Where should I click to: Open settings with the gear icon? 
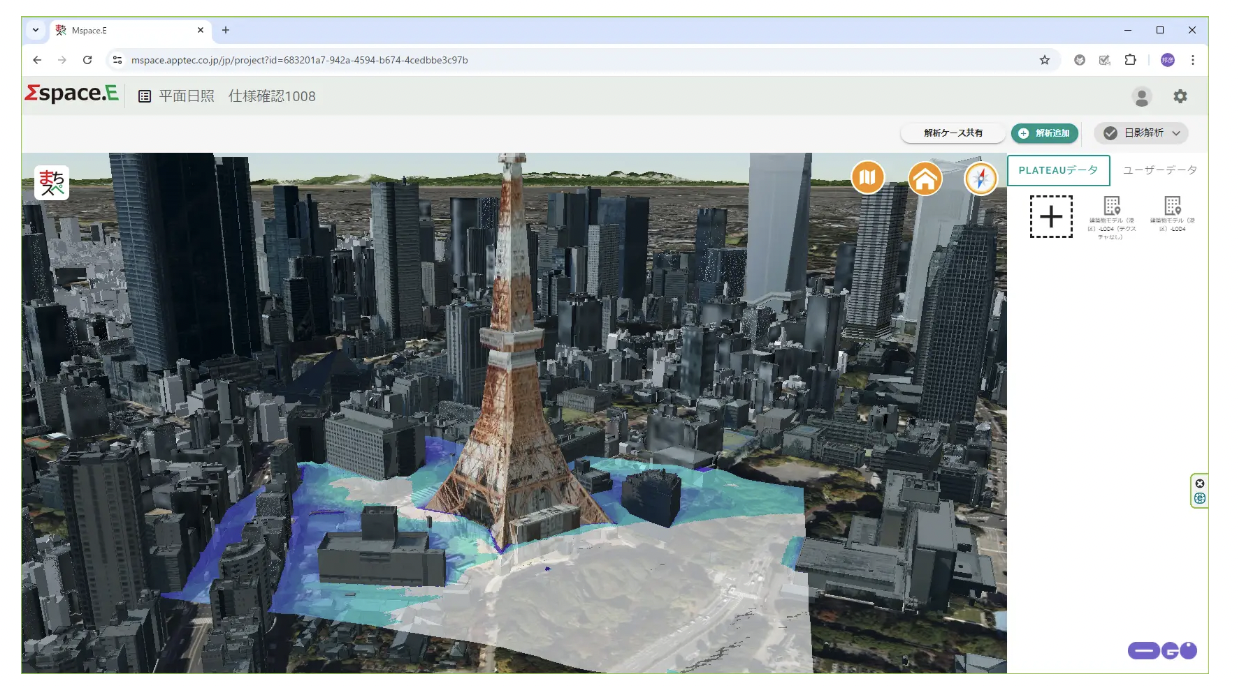coord(1180,97)
